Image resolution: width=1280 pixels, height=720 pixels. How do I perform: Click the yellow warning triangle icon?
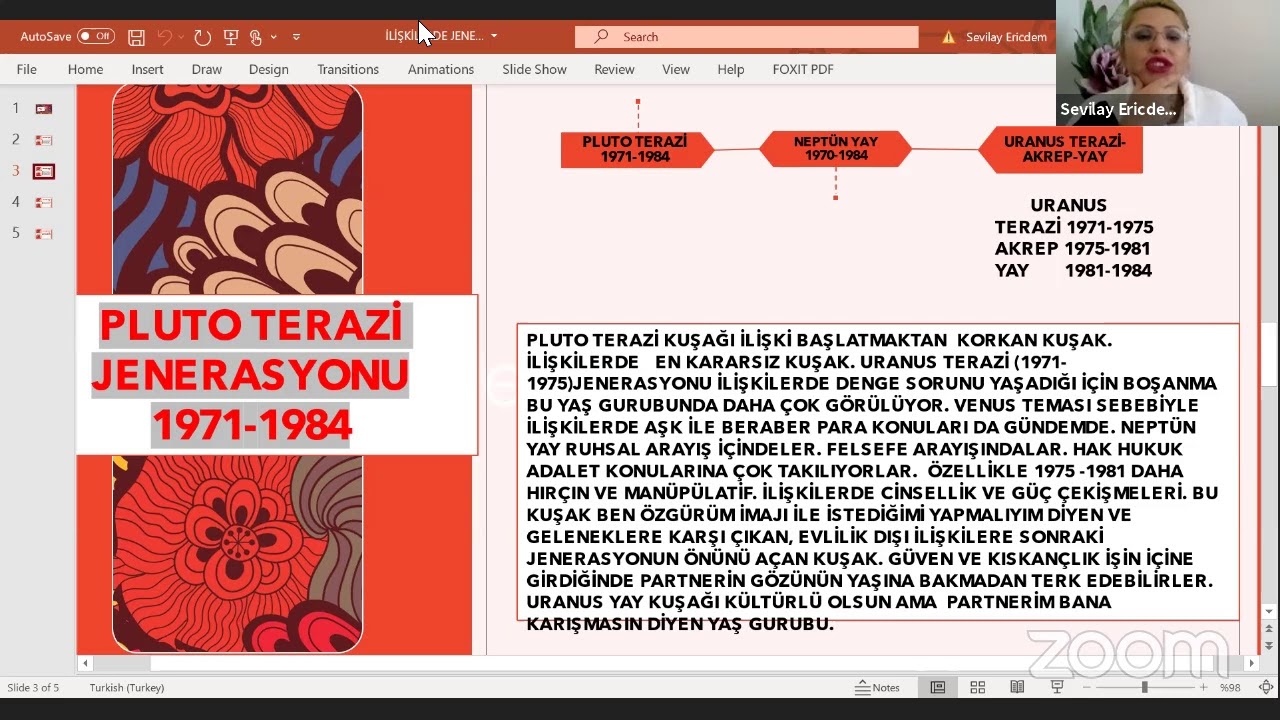pos(948,37)
